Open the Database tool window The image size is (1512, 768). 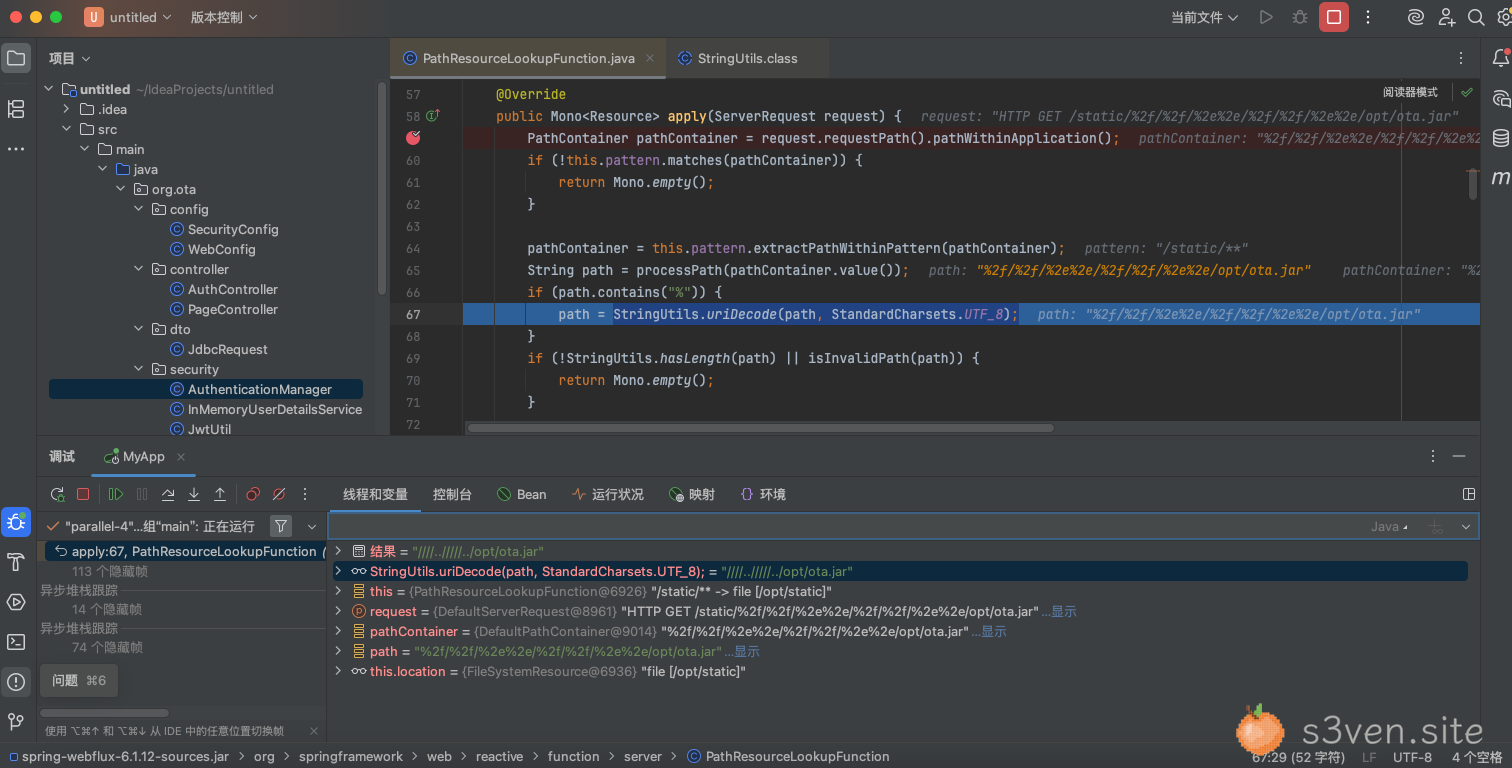(x=1501, y=138)
